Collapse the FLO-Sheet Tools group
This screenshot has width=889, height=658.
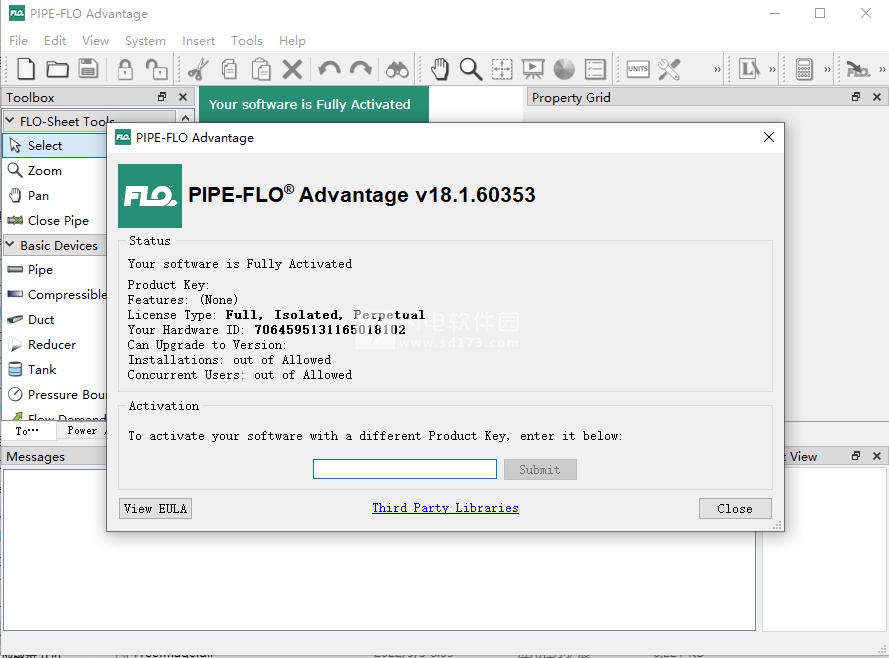coord(10,120)
